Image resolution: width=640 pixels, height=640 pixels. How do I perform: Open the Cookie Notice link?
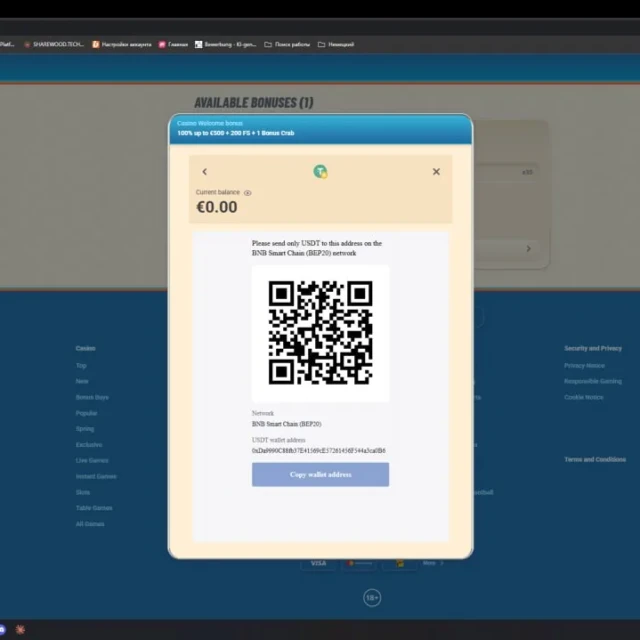pos(583,397)
